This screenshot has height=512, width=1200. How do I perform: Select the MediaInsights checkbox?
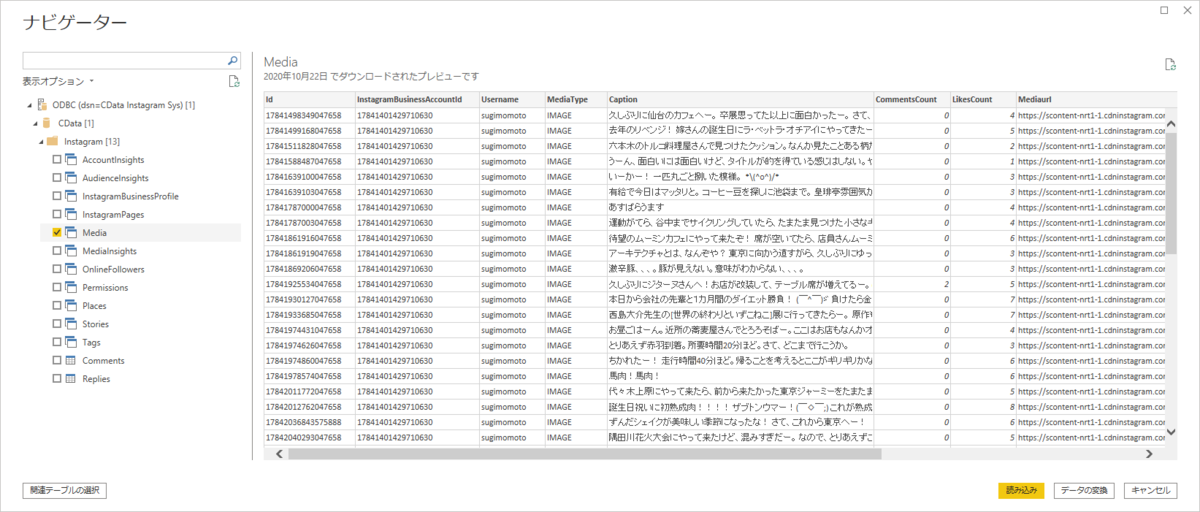tap(56, 251)
